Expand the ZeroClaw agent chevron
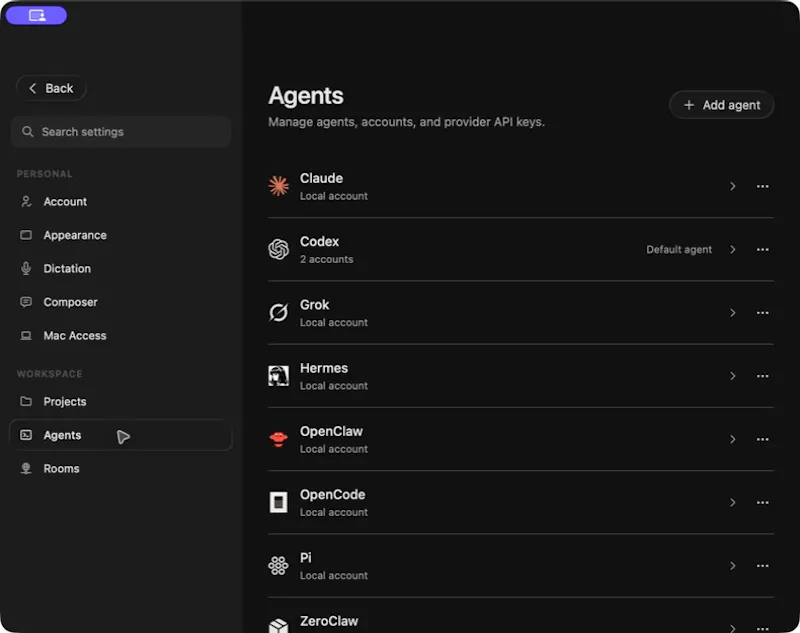 click(733, 628)
